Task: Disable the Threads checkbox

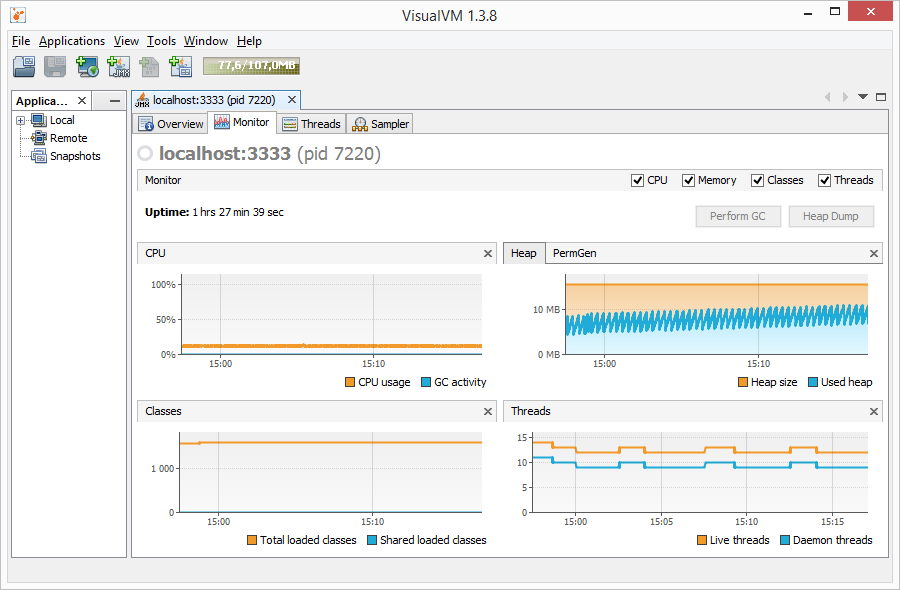Action: click(825, 180)
